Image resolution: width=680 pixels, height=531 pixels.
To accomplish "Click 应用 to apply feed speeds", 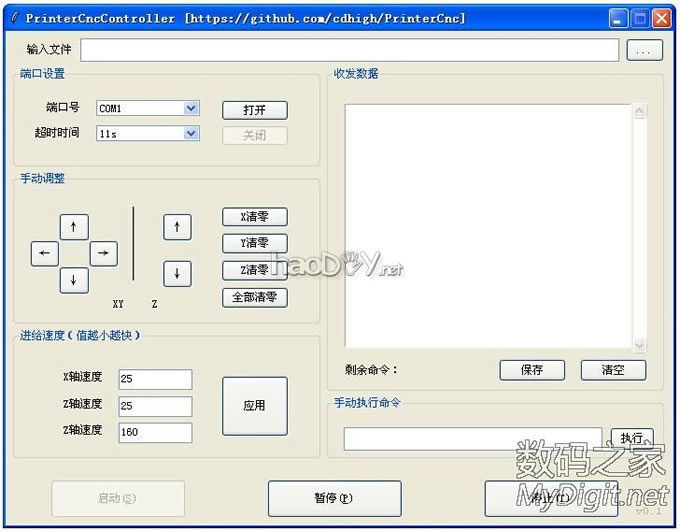I will [x=254, y=405].
